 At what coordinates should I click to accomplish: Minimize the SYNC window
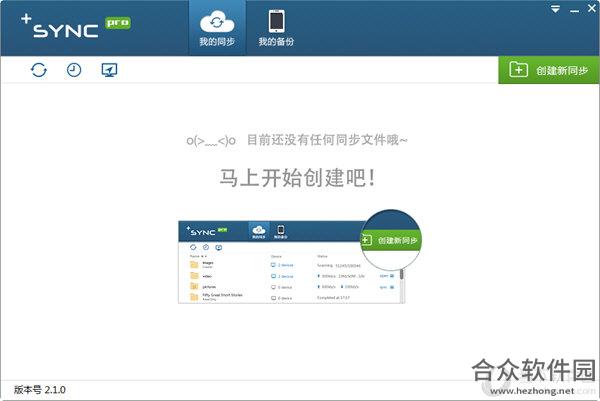pyautogui.click(x=574, y=11)
